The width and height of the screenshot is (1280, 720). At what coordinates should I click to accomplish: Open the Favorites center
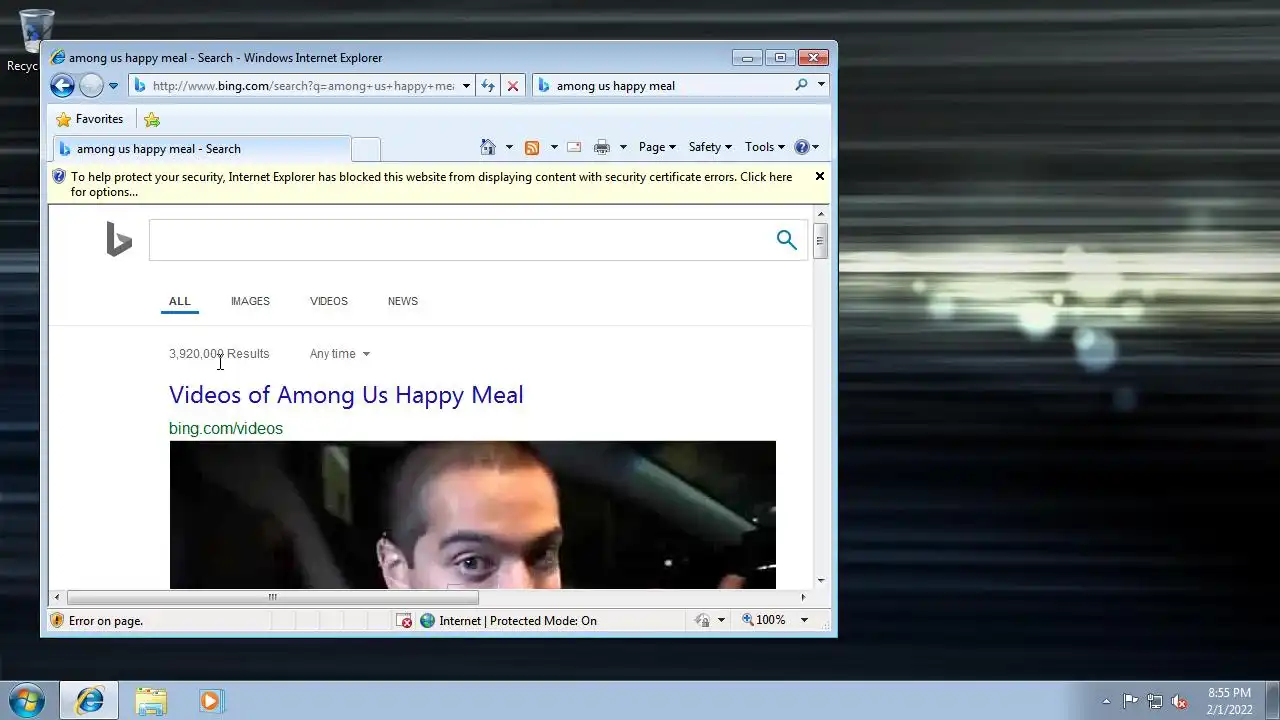[90, 119]
